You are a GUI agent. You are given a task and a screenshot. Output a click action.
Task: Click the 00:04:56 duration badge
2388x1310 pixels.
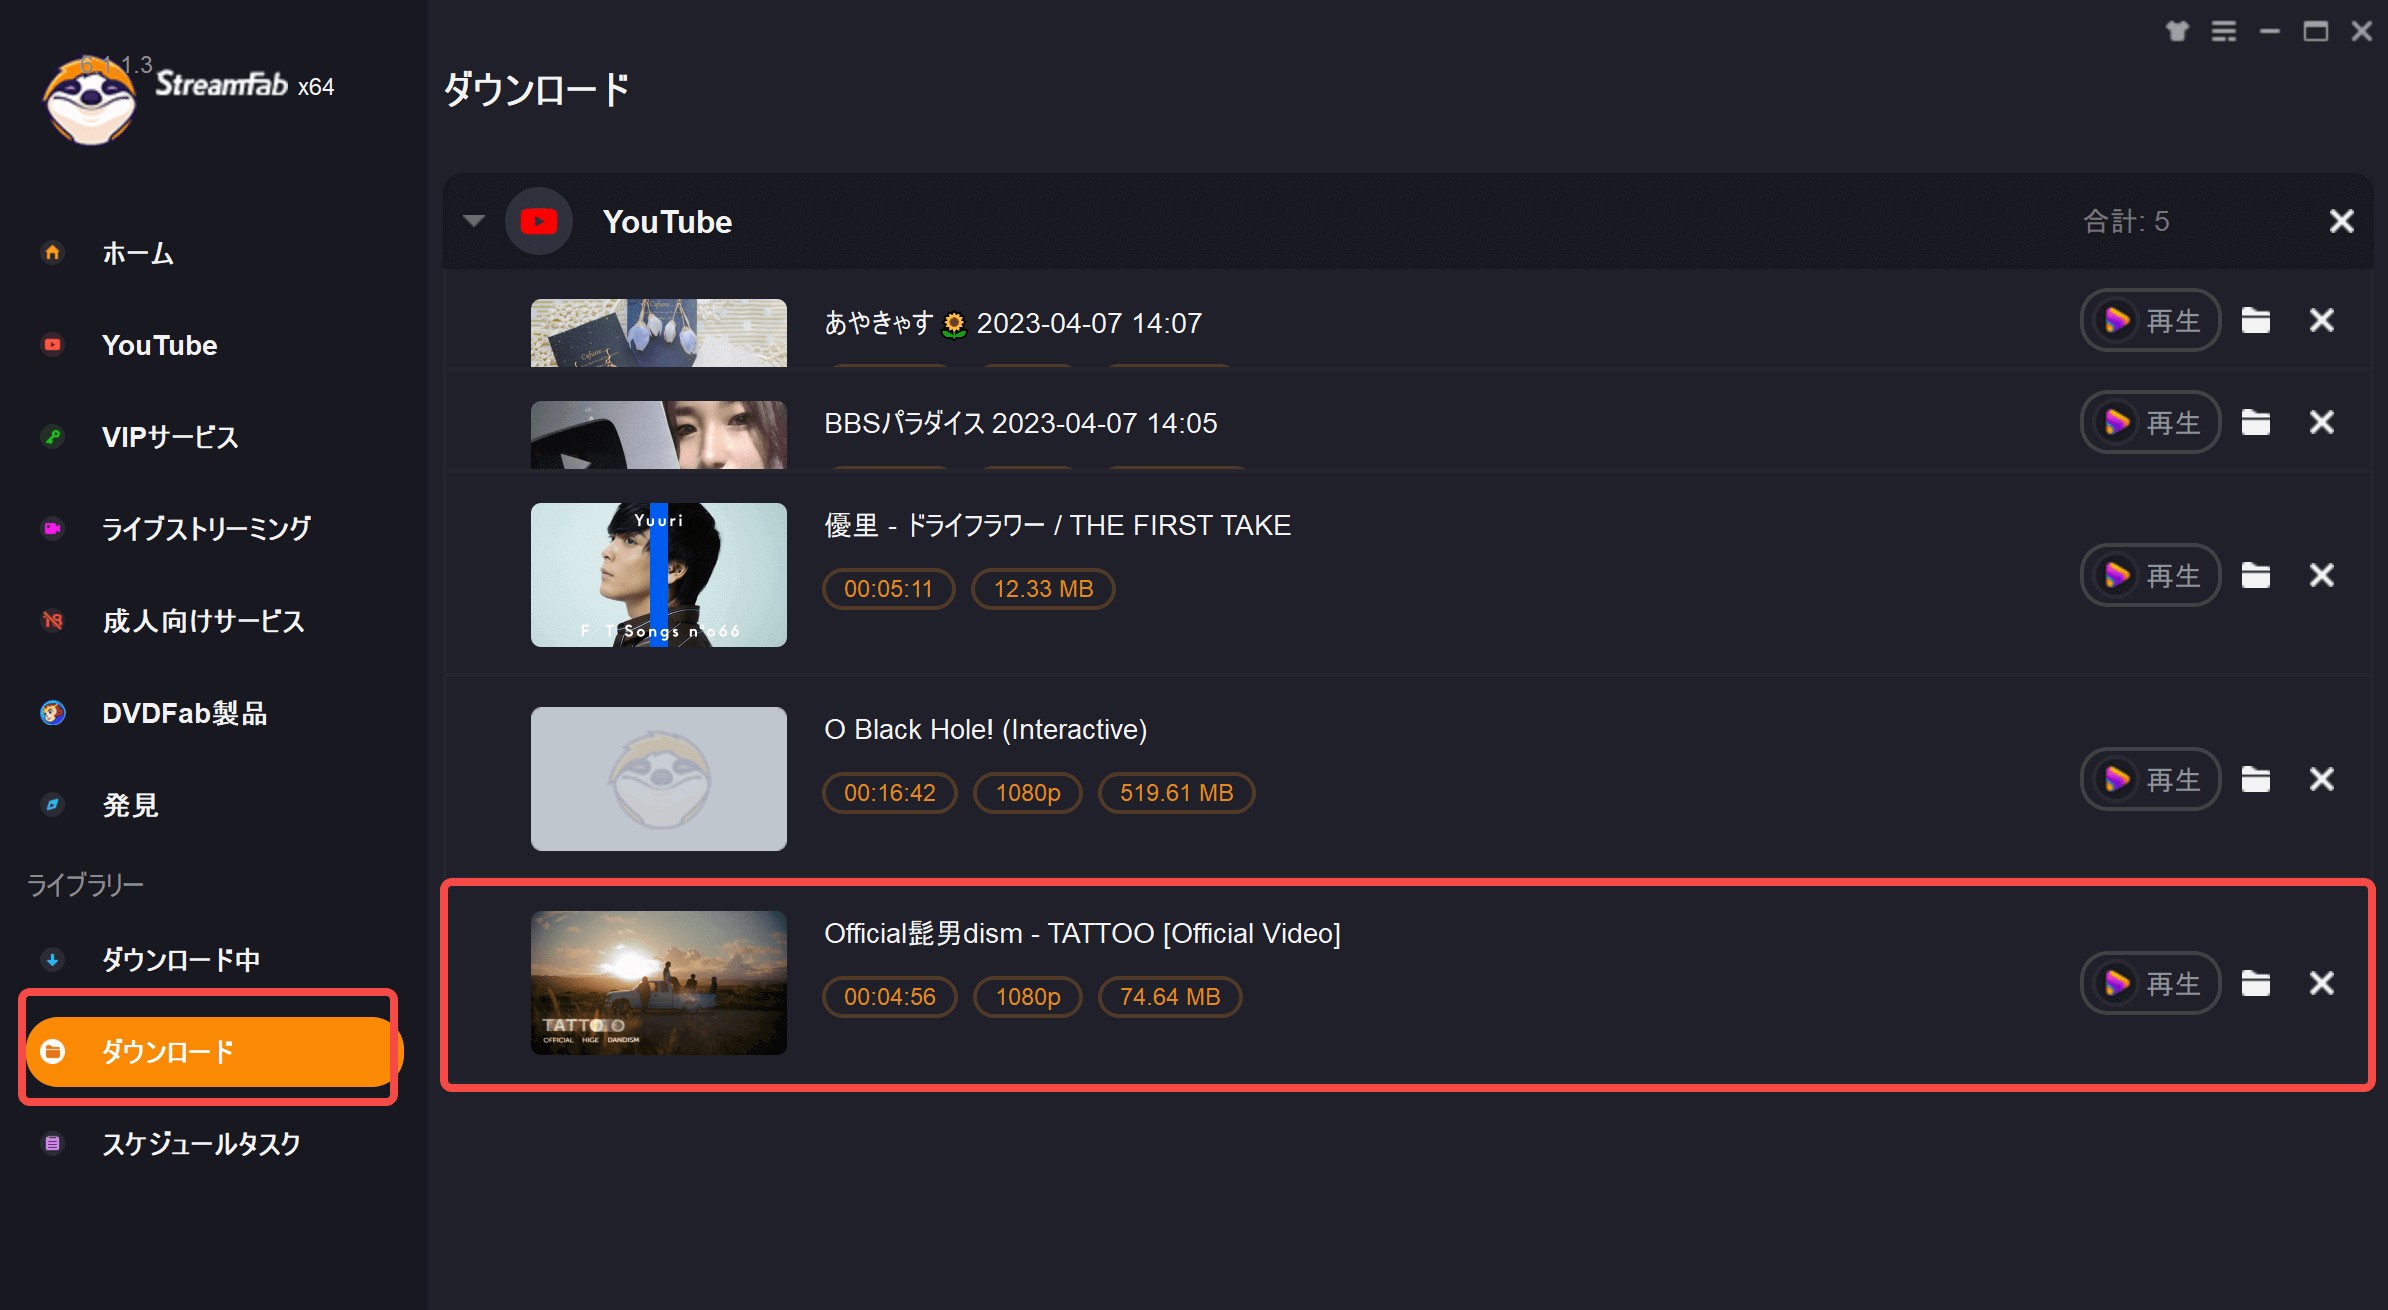[x=889, y=997]
